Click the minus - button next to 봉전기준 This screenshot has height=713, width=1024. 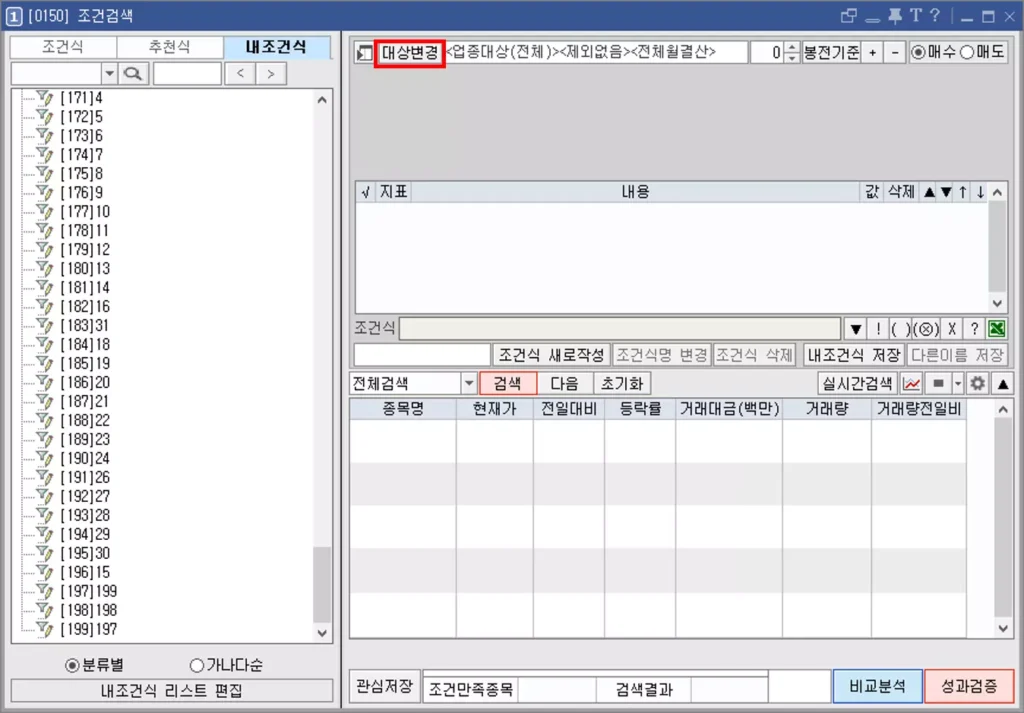pyautogui.click(x=895, y=53)
